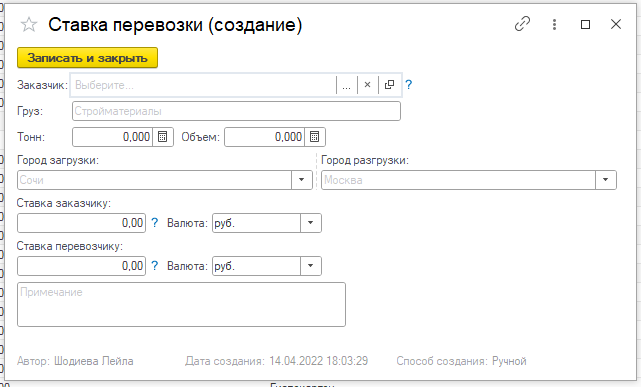Show help hint for Ставка перевозчику
Screen dimensions: 641x387
pos(155,266)
